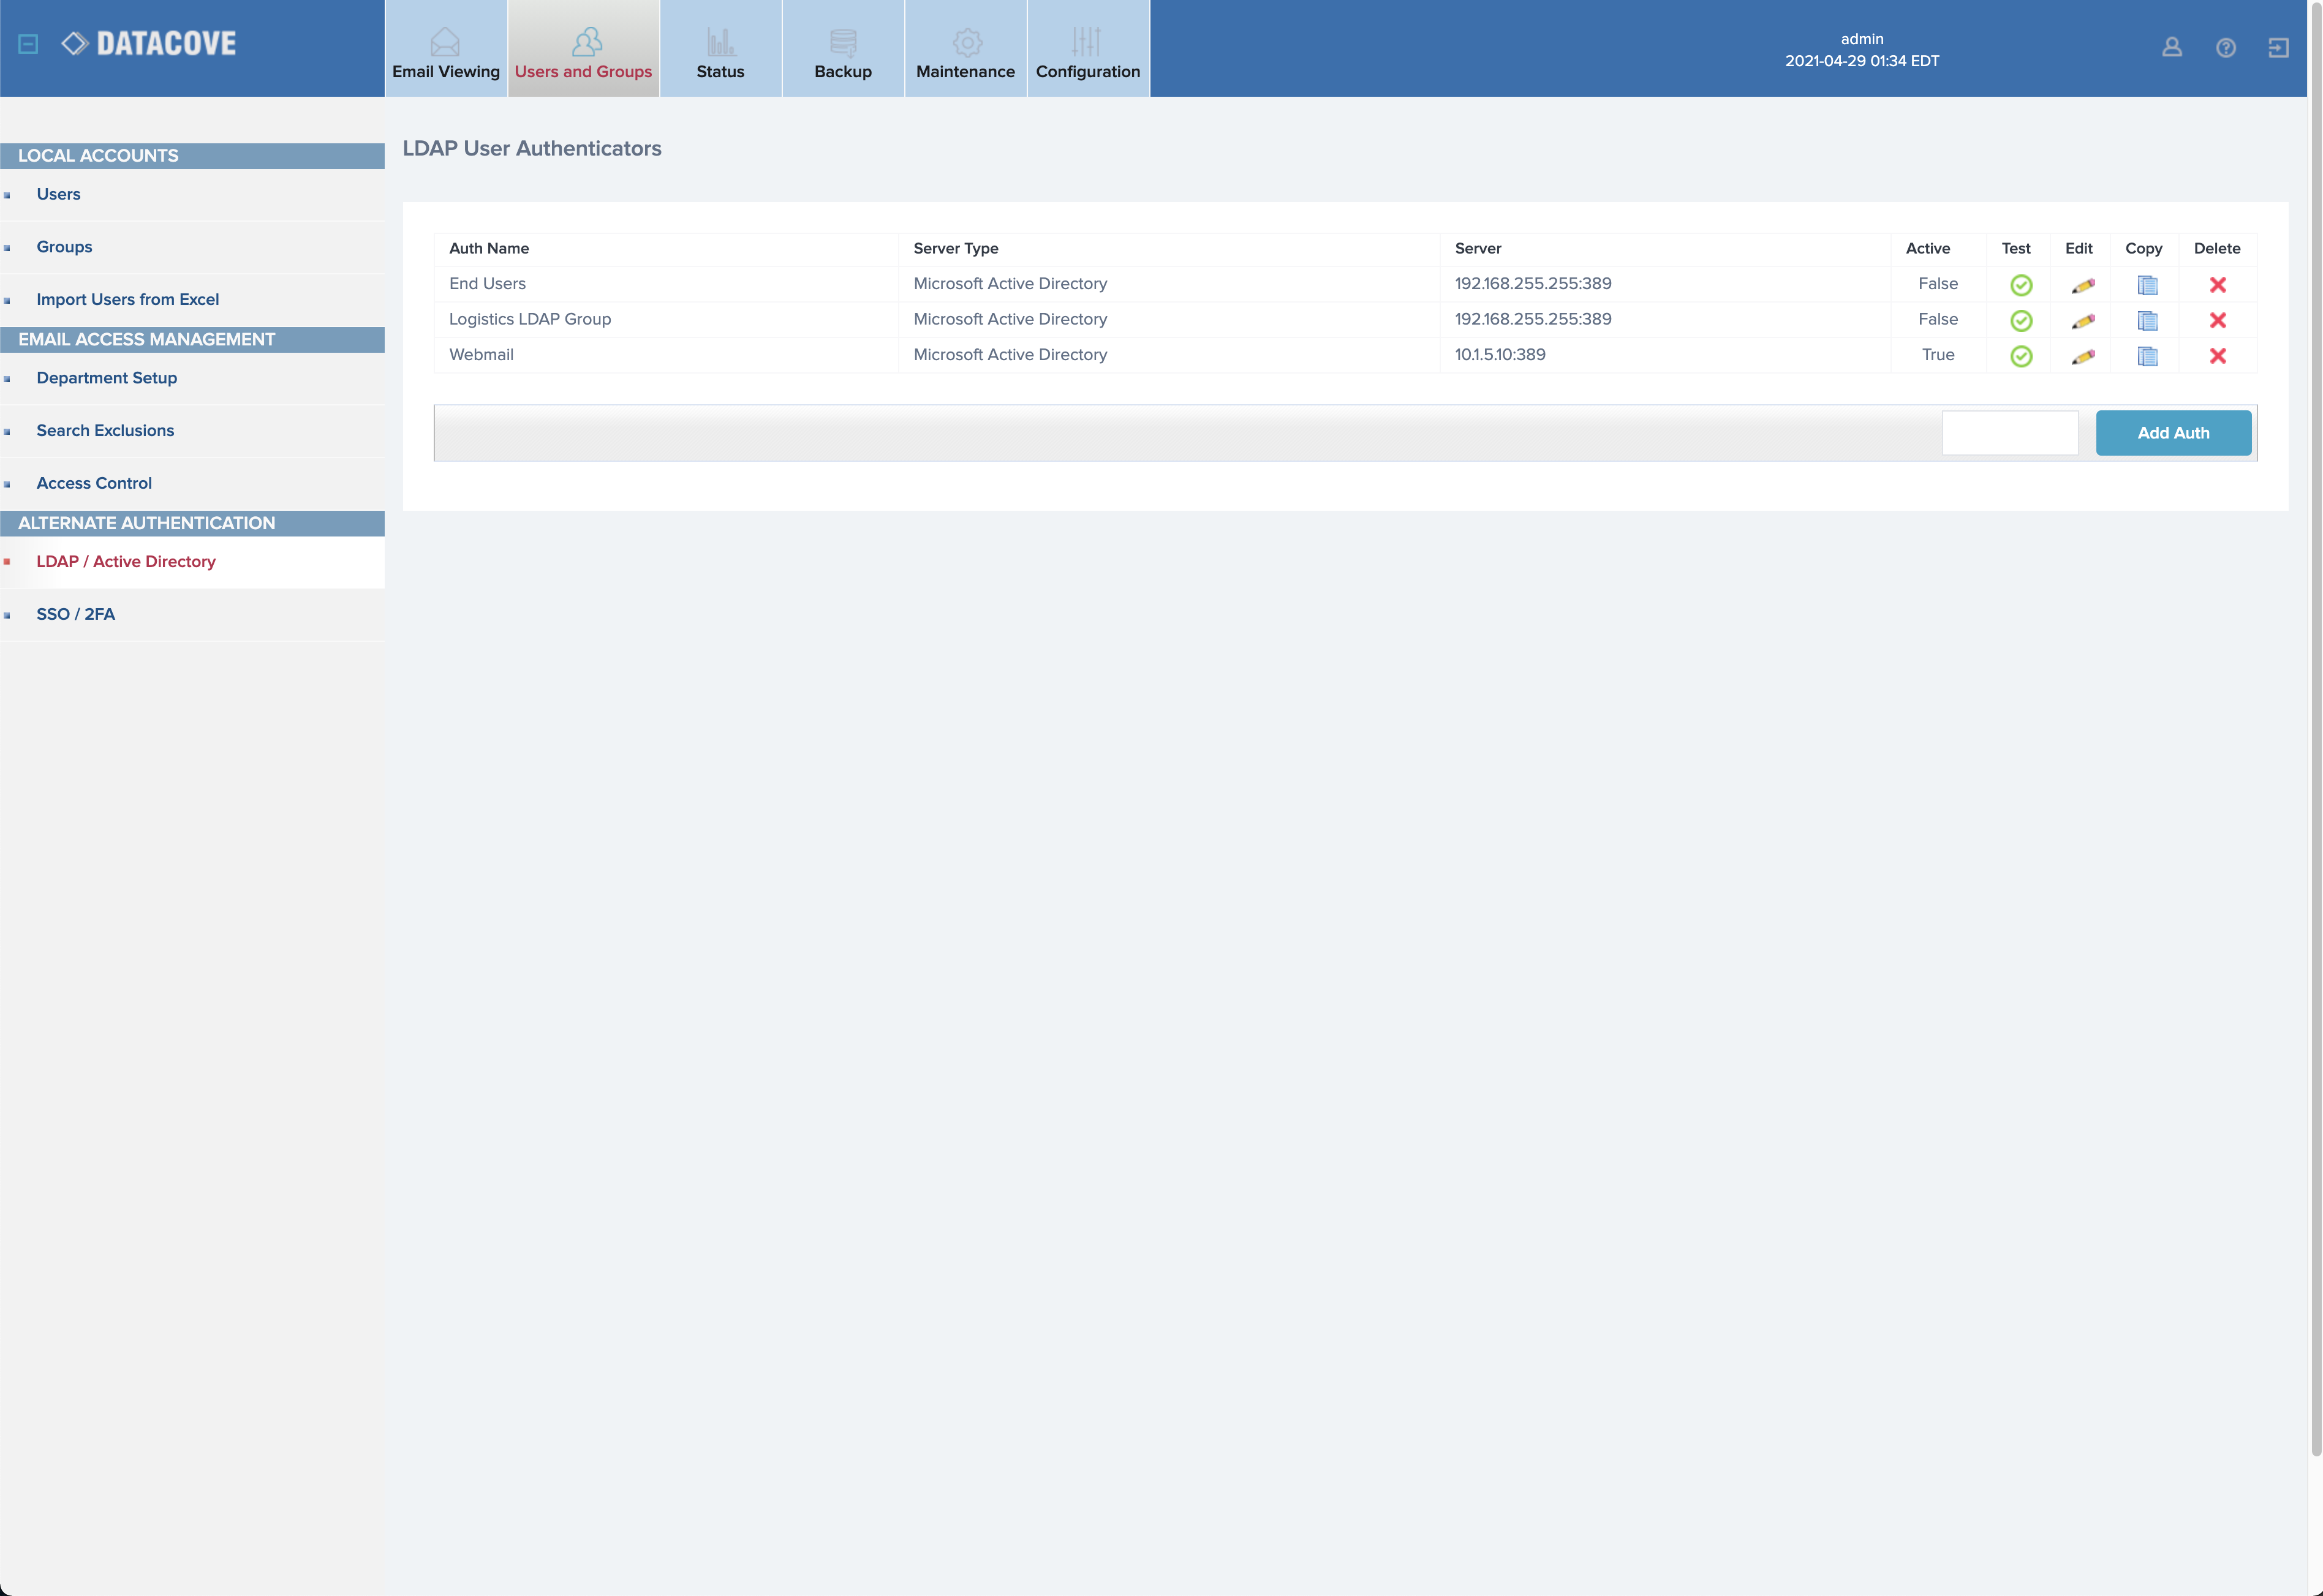
Task: Open the SSO / 2FA link
Action: pos(75,614)
